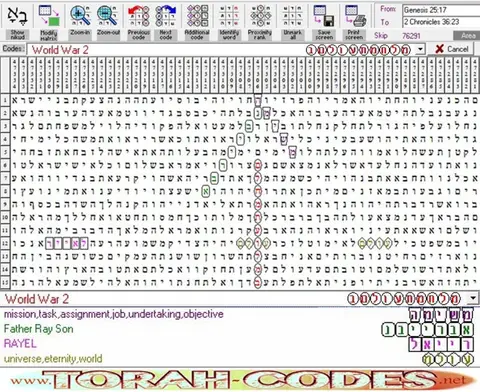Viewport: 480px width, 392px height.
Task: Select the Identify word tool
Action: click(x=229, y=15)
